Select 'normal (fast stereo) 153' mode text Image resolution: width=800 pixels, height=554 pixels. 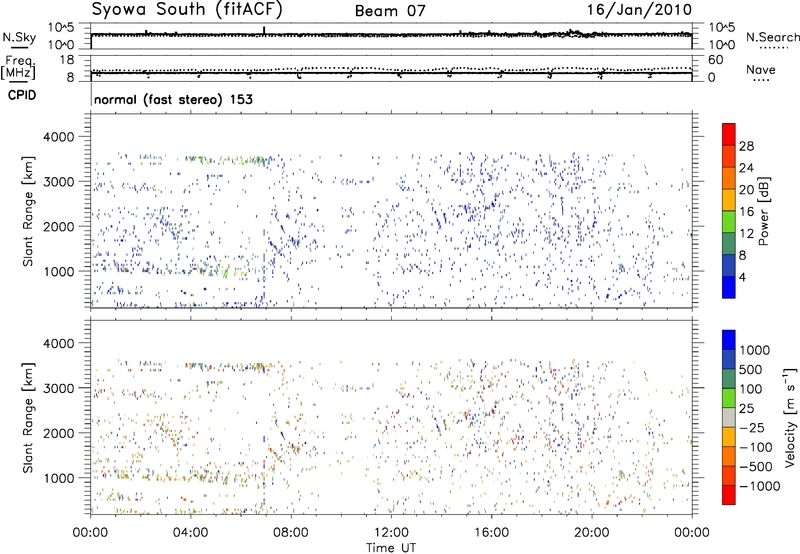[173, 99]
